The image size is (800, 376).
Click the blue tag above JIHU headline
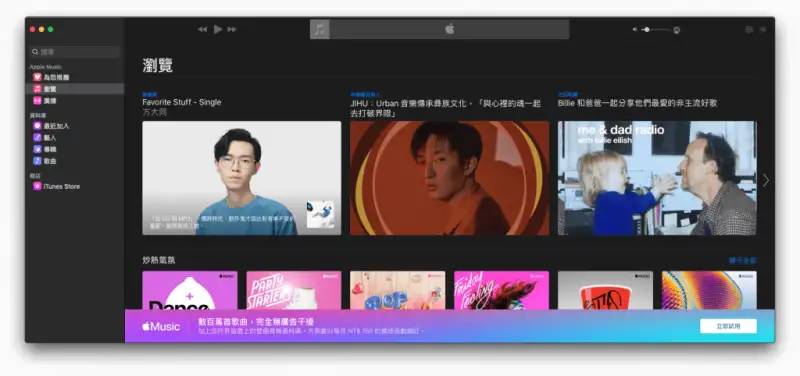pyautogui.click(x=365, y=94)
